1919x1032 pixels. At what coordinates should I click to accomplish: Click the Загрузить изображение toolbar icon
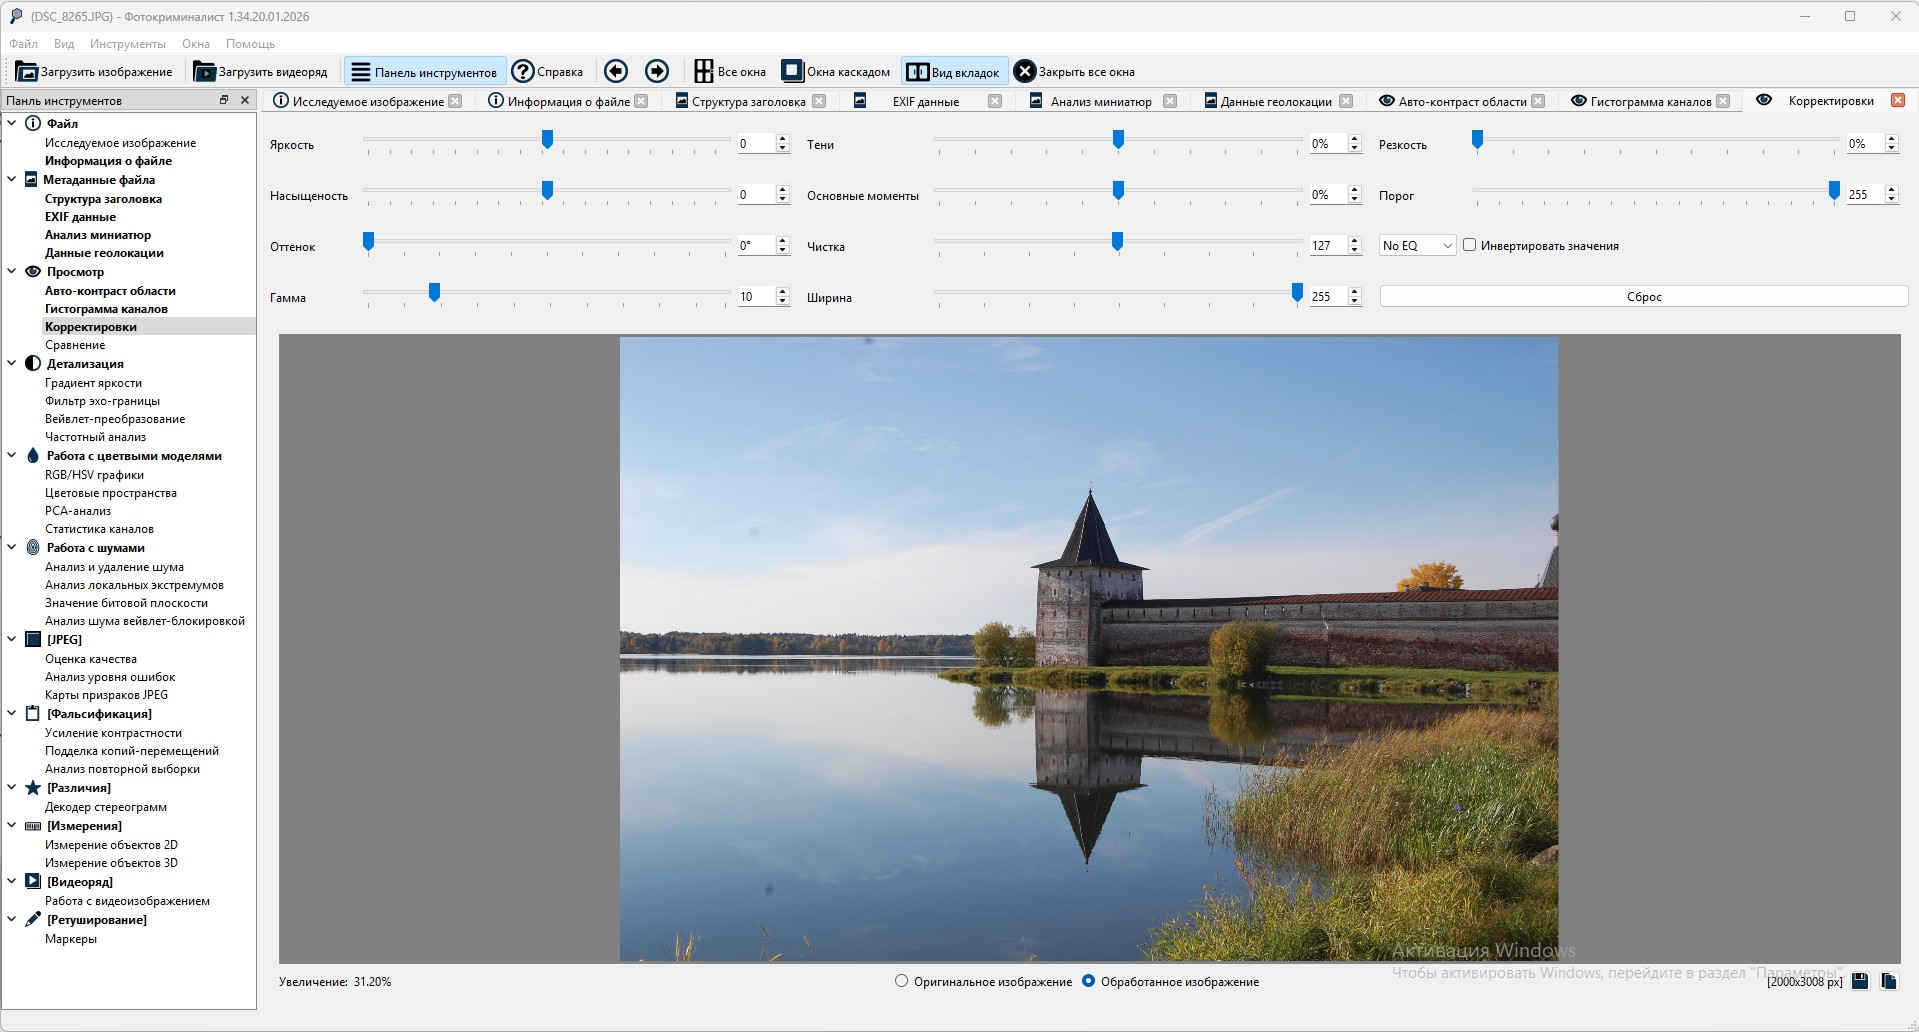(x=27, y=72)
